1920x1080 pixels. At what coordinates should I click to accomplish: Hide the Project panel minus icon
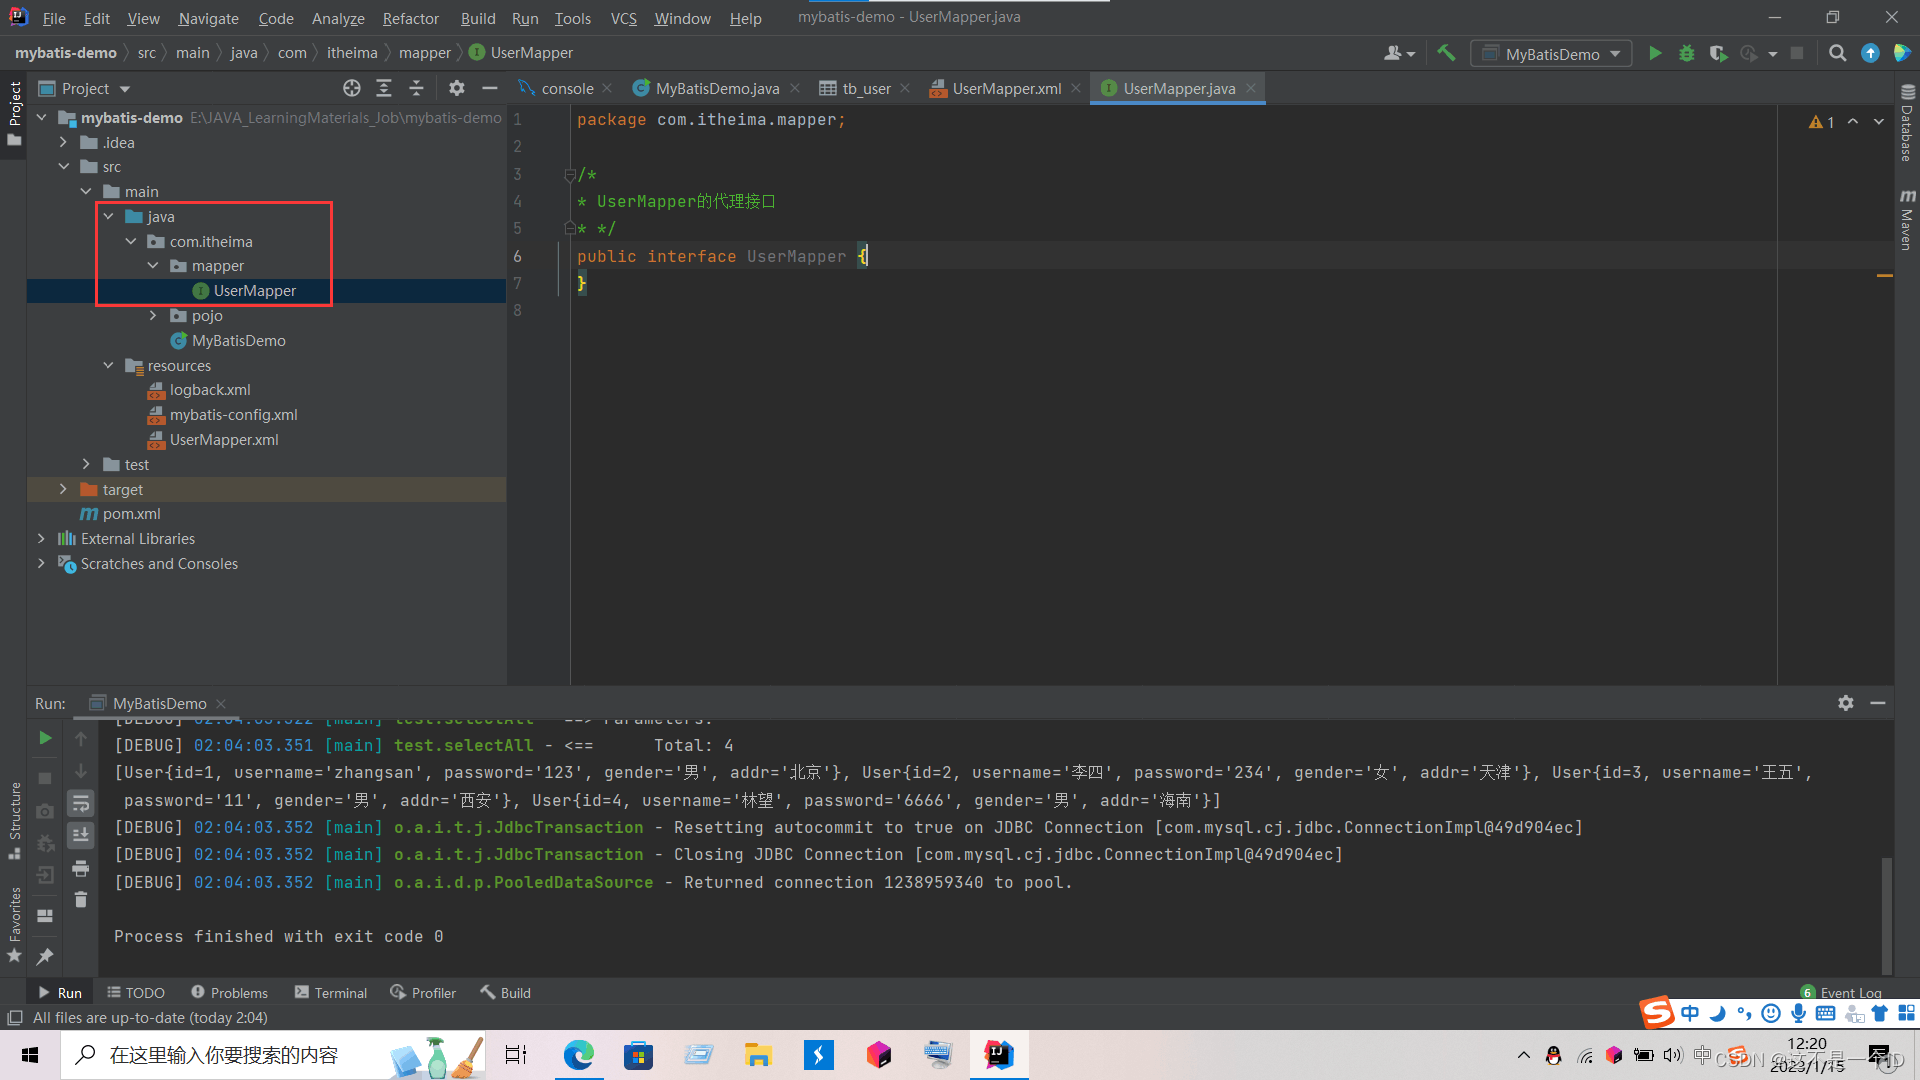(489, 88)
